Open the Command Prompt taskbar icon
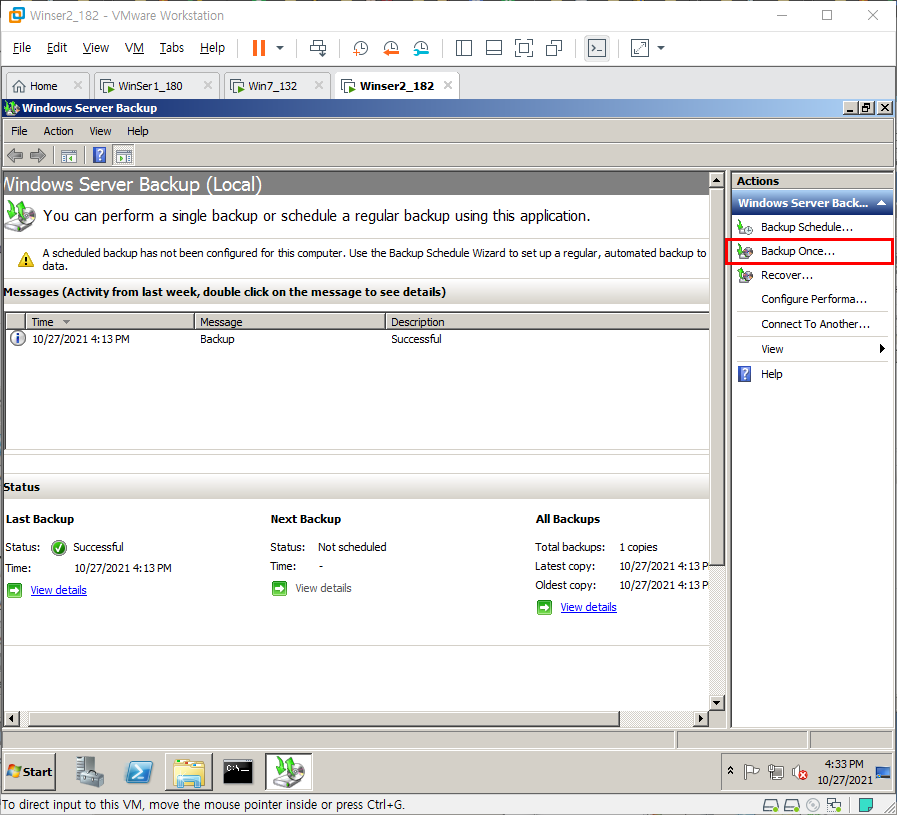Viewport: 897px width, 815px height. (x=238, y=772)
